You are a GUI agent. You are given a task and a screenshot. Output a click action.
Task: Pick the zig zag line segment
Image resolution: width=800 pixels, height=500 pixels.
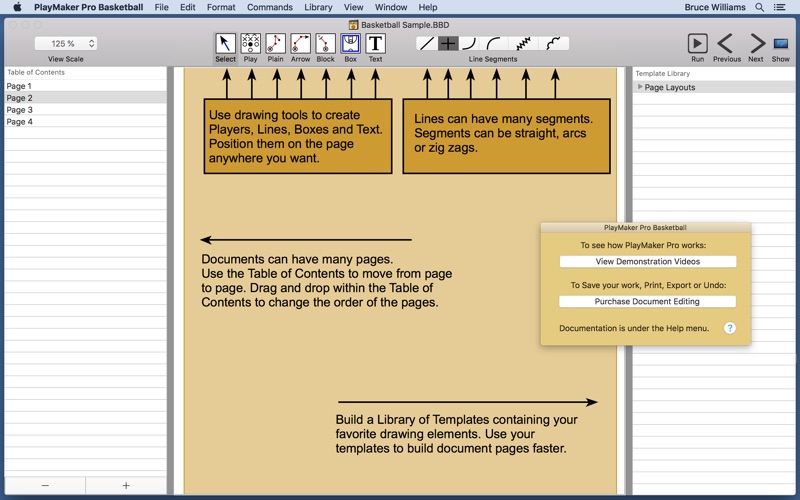(x=524, y=44)
